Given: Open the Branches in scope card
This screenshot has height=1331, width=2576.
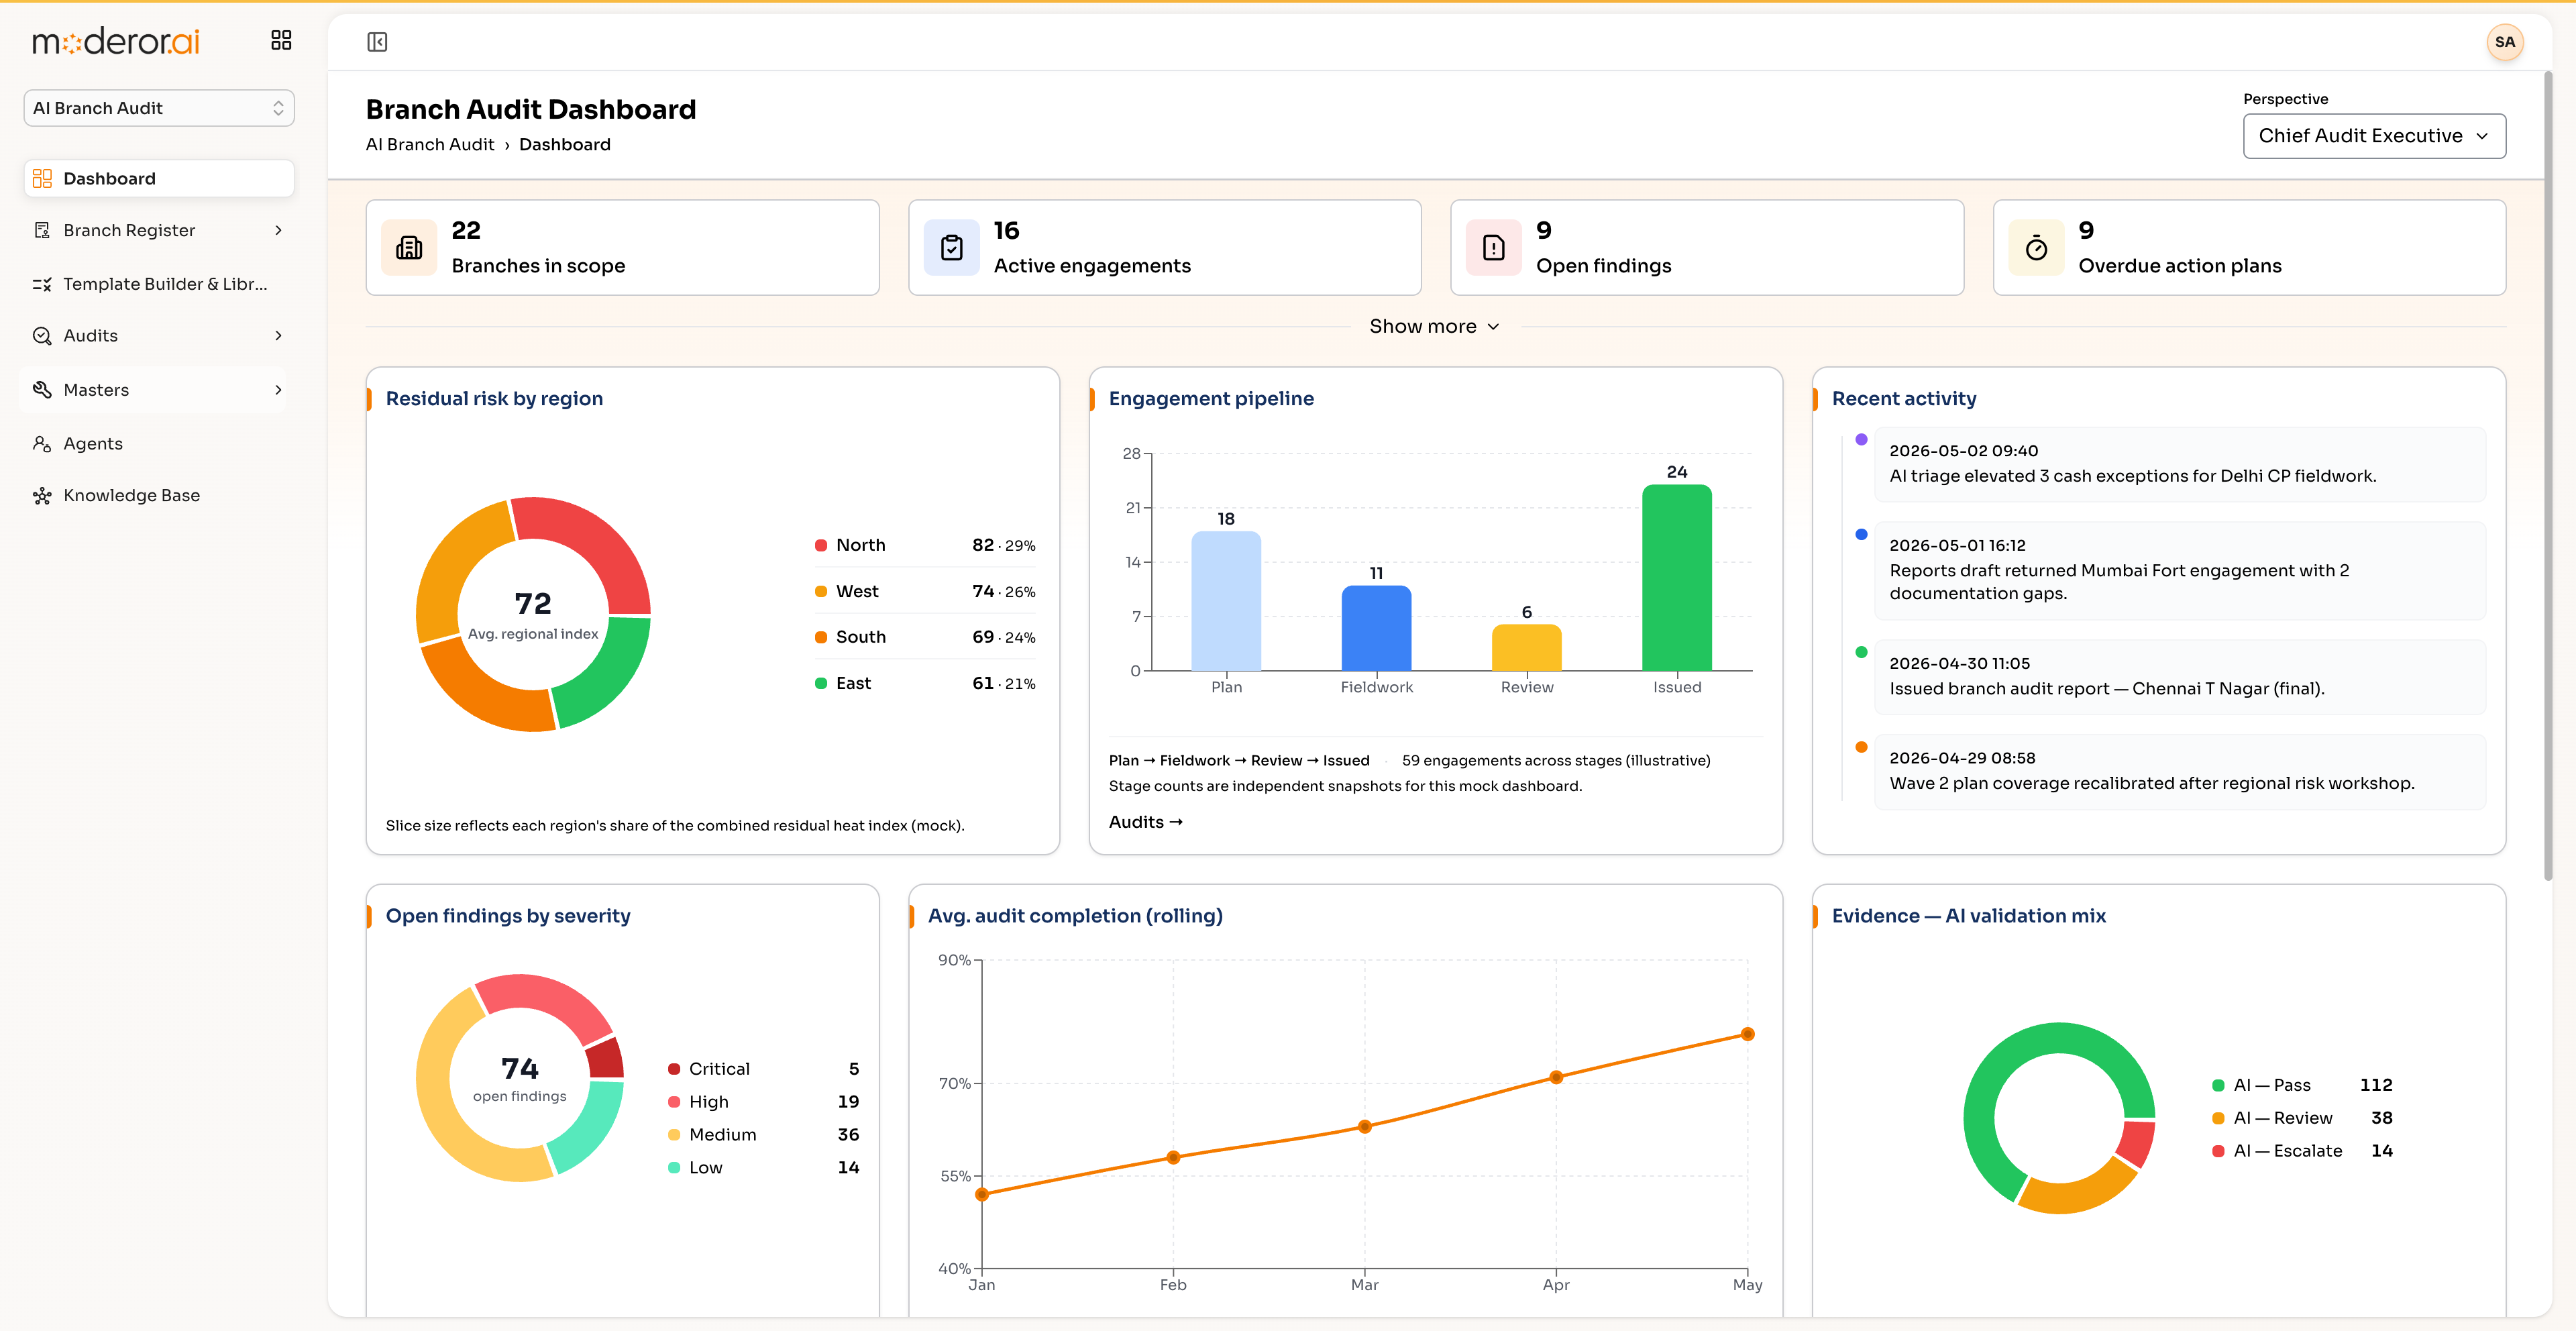Looking at the screenshot, I should click(x=622, y=247).
